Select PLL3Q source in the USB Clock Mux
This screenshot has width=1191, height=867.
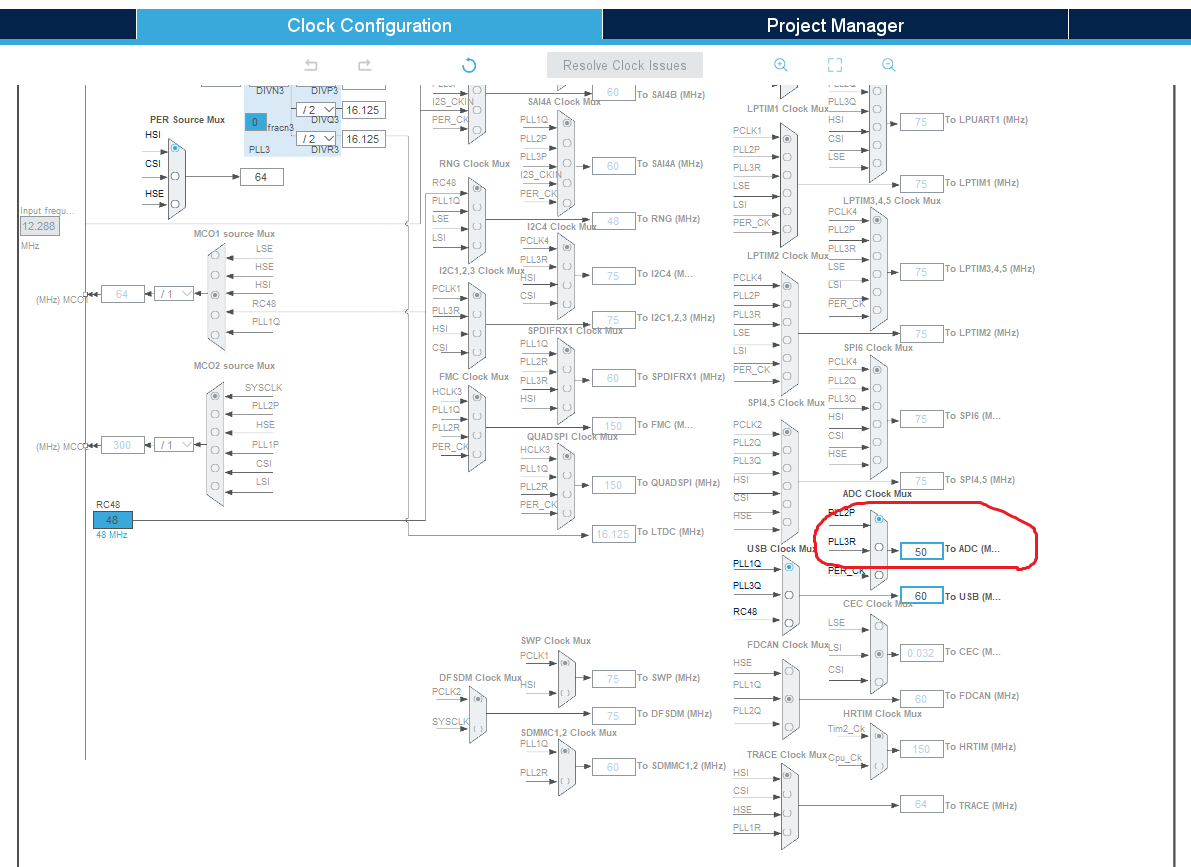[x=789, y=595]
